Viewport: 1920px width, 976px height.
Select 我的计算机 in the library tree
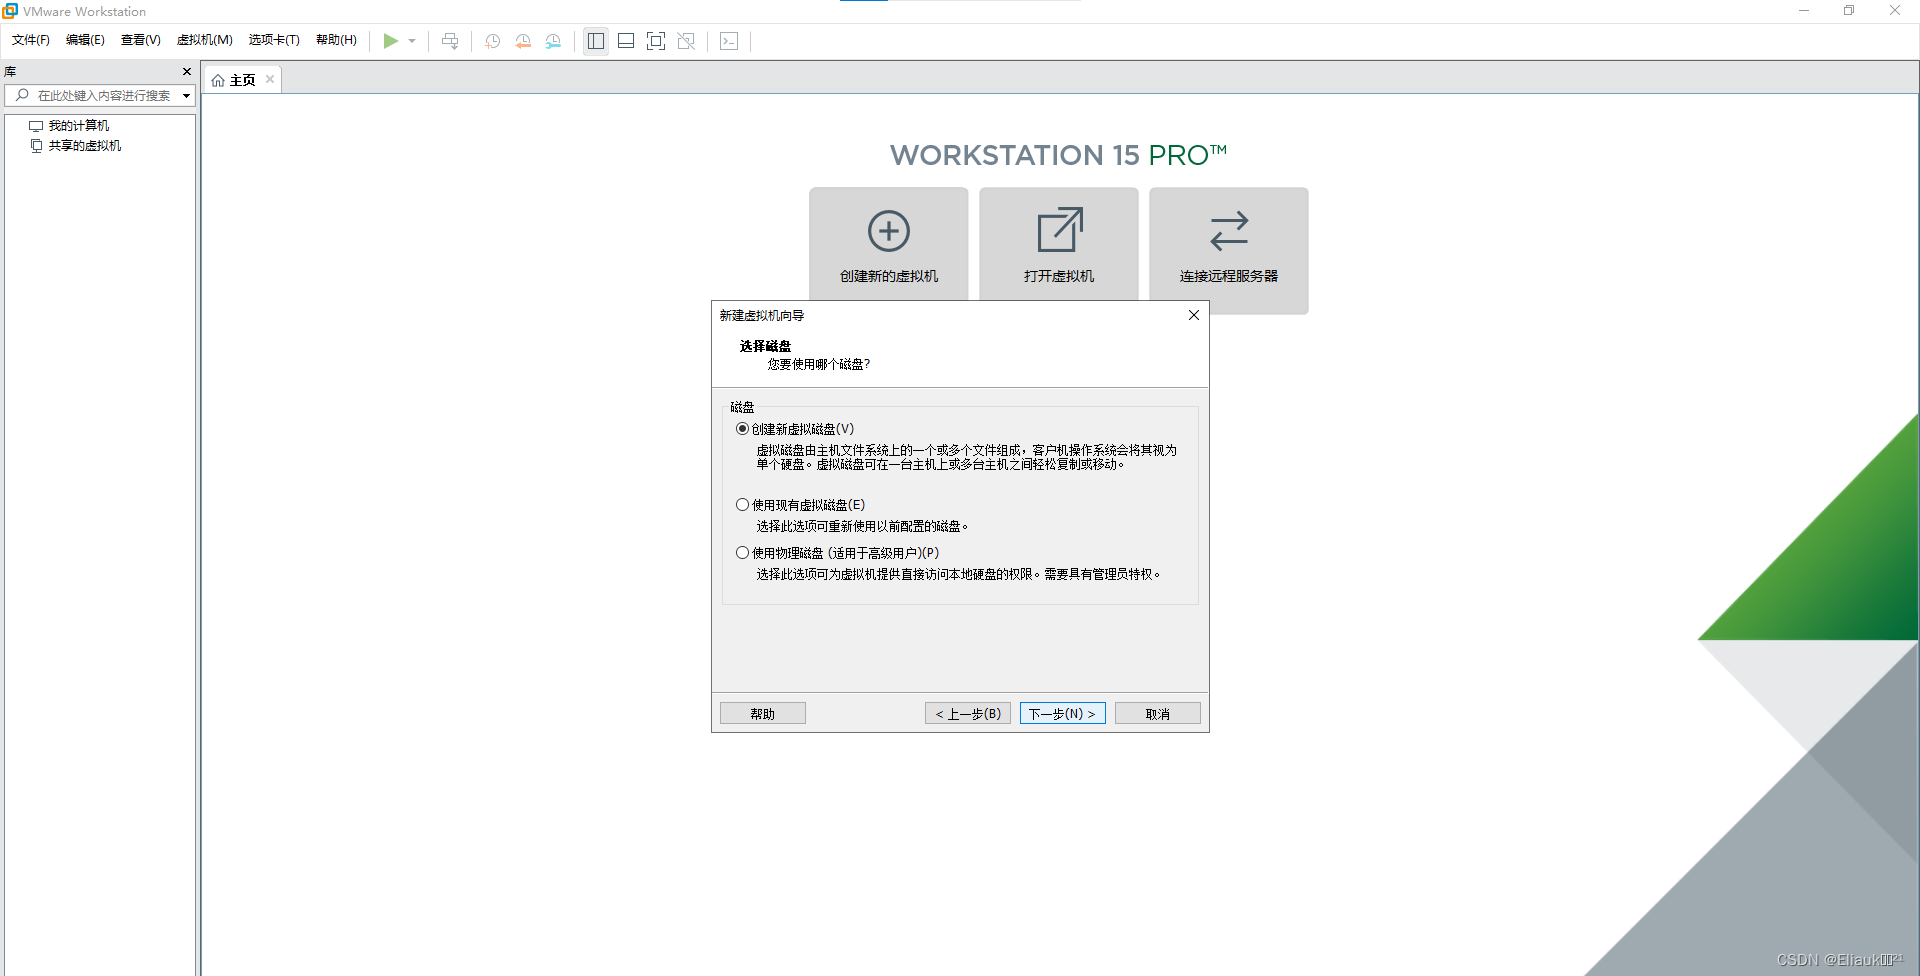(x=79, y=126)
